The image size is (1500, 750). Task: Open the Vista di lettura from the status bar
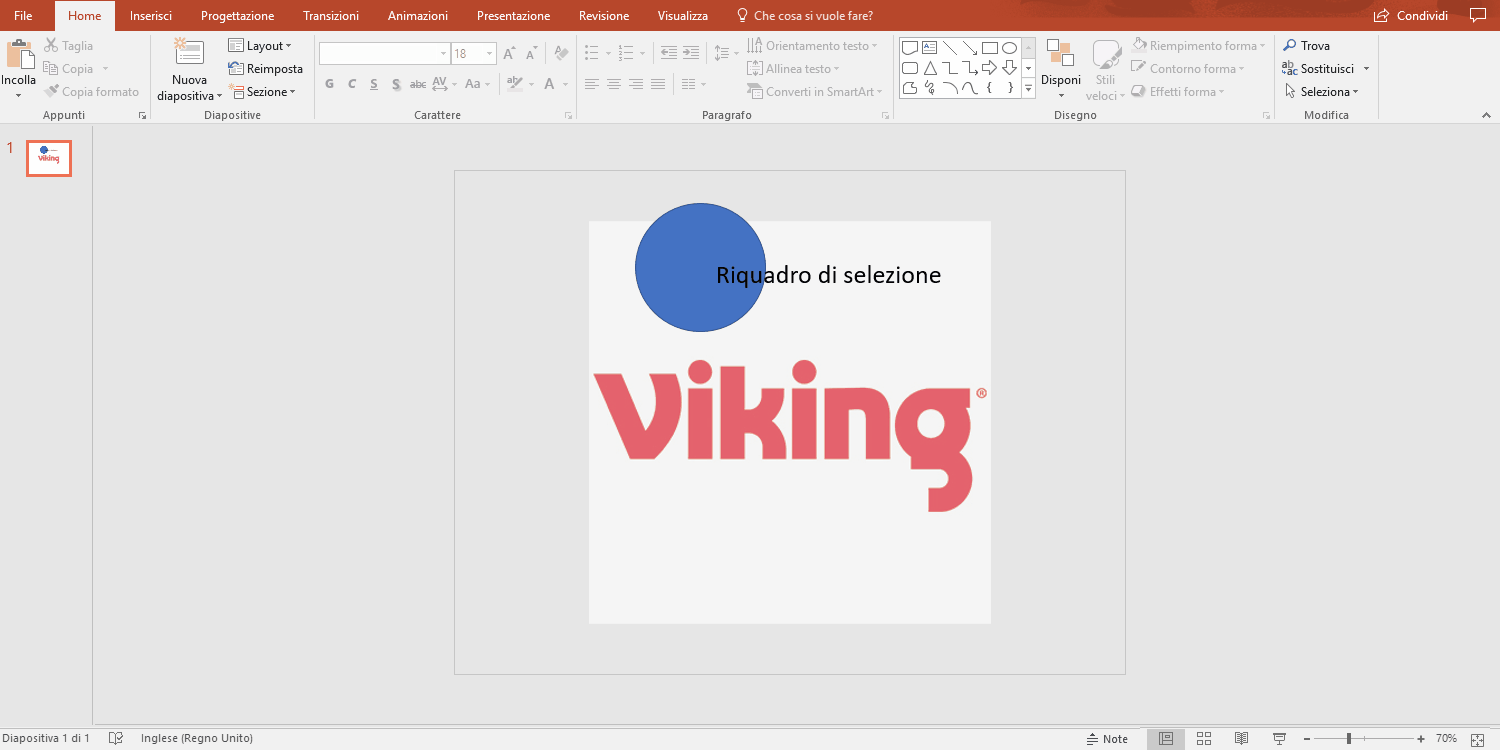(1240, 737)
